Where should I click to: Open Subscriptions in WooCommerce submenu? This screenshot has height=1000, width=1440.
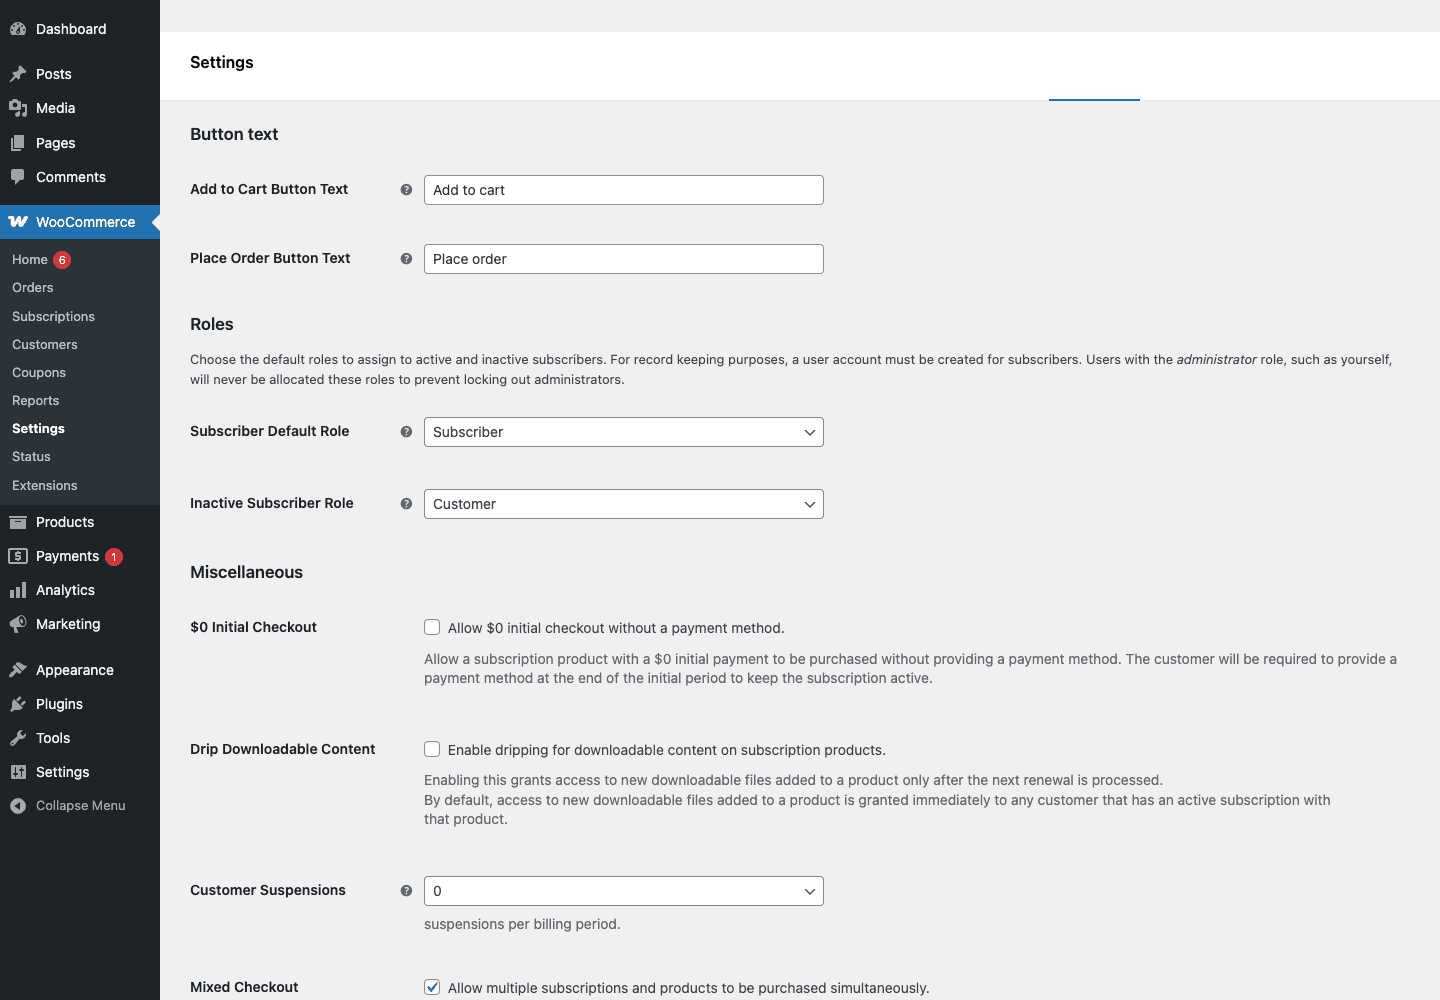(53, 317)
